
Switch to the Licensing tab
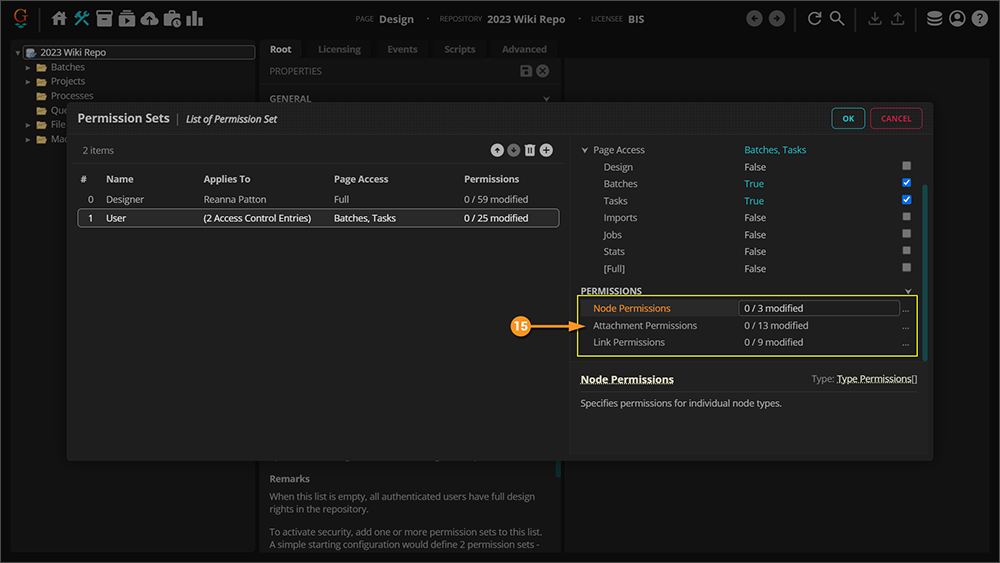click(339, 49)
